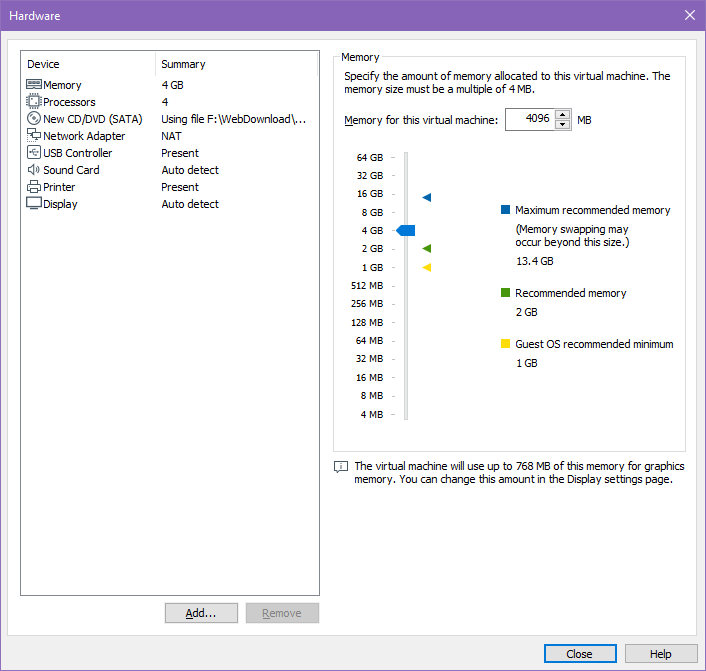This screenshot has height=671, width=706.
Task: Click the slider track near 4 MB
Action: click(x=406, y=414)
